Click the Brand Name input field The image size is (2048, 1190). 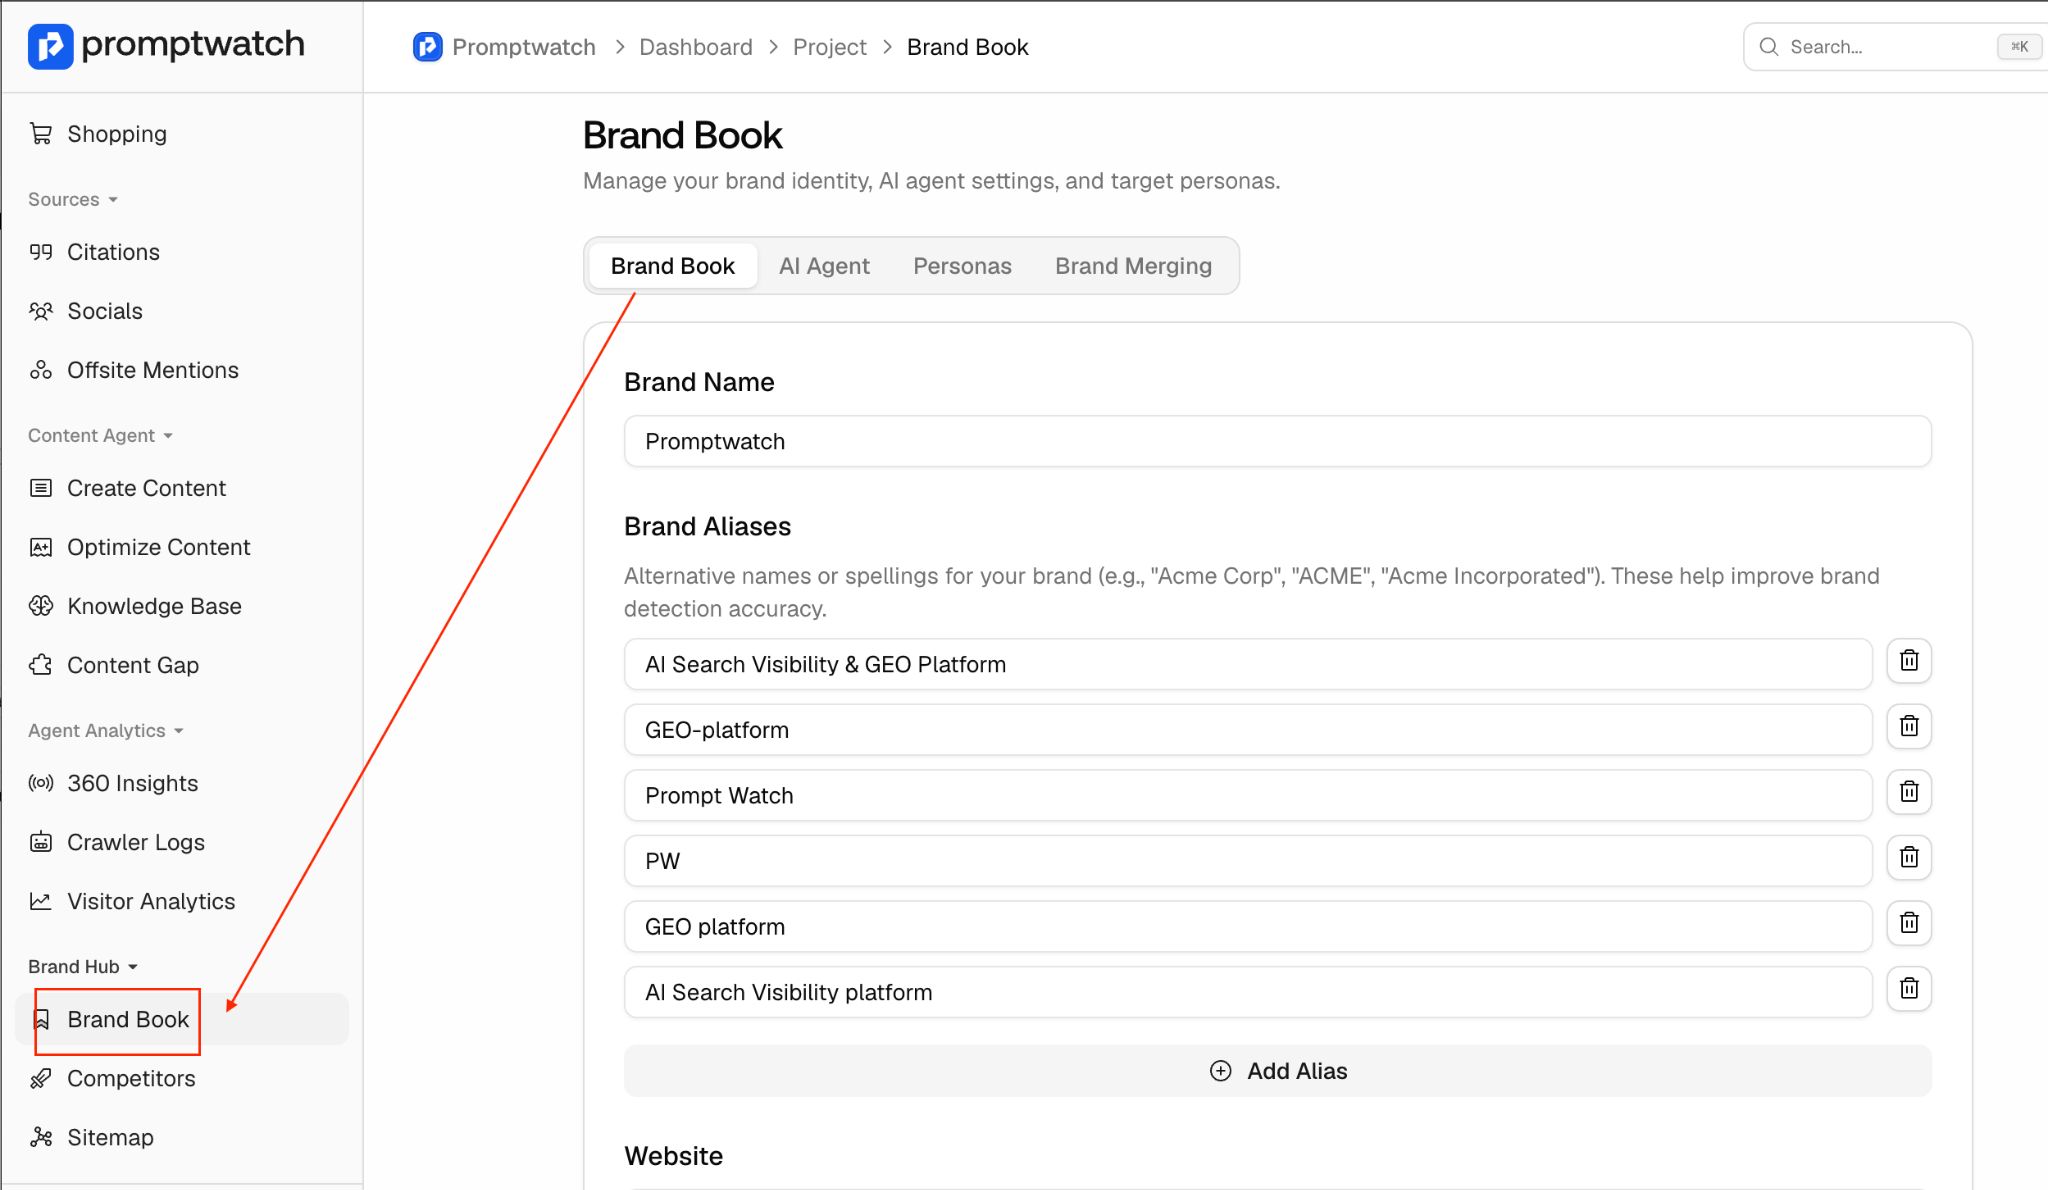tap(1278, 441)
